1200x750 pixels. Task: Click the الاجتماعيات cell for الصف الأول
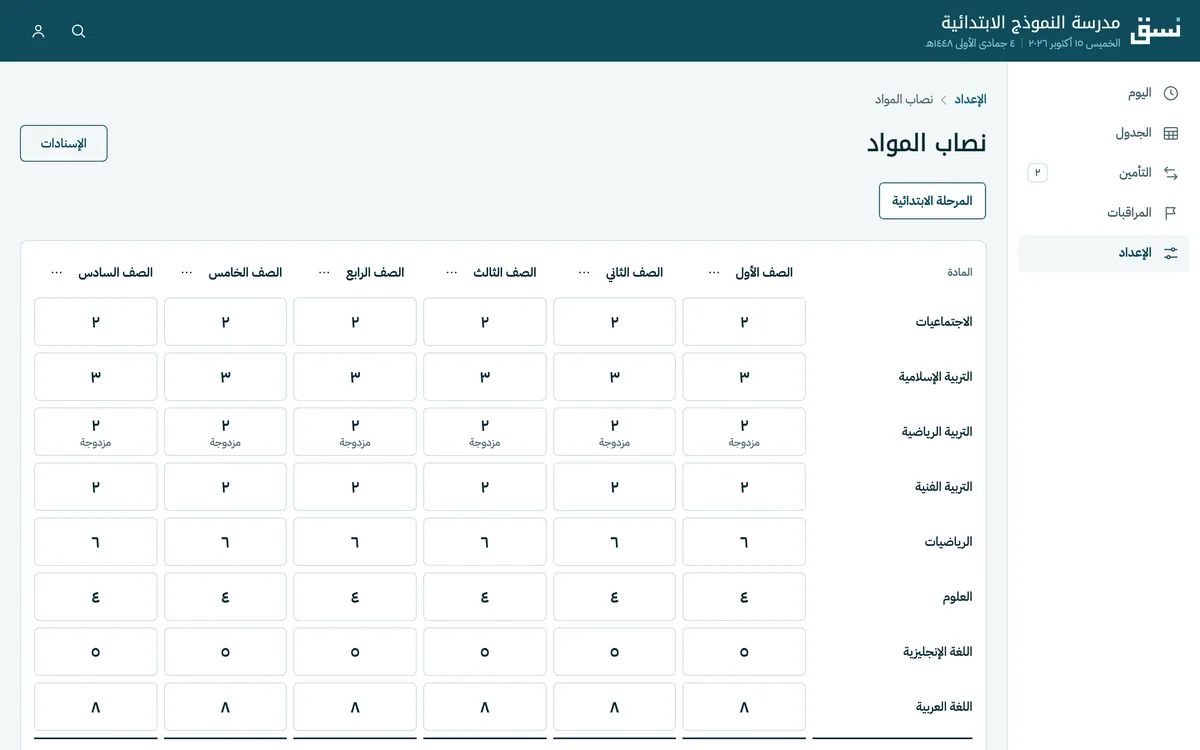[x=744, y=322]
